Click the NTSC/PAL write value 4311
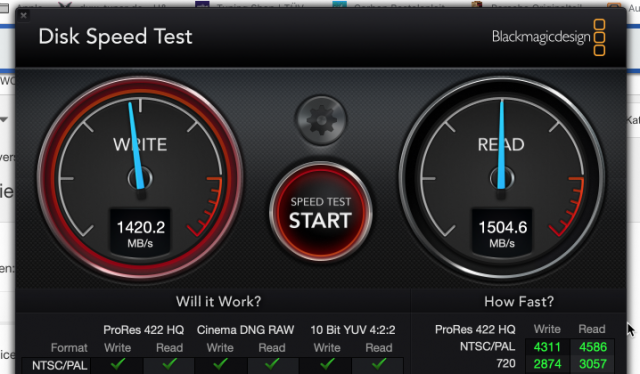The image size is (640, 374). click(x=547, y=347)
